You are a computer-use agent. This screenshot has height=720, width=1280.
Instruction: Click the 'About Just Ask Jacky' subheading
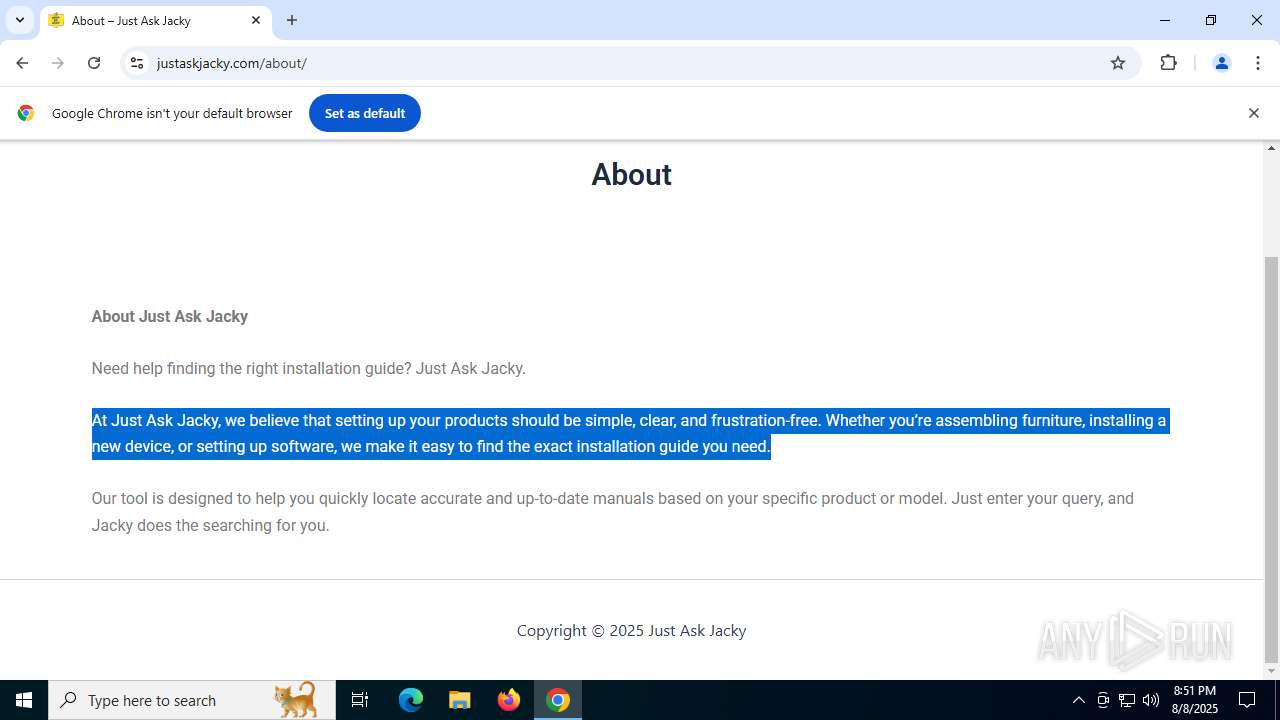[170, 316]
